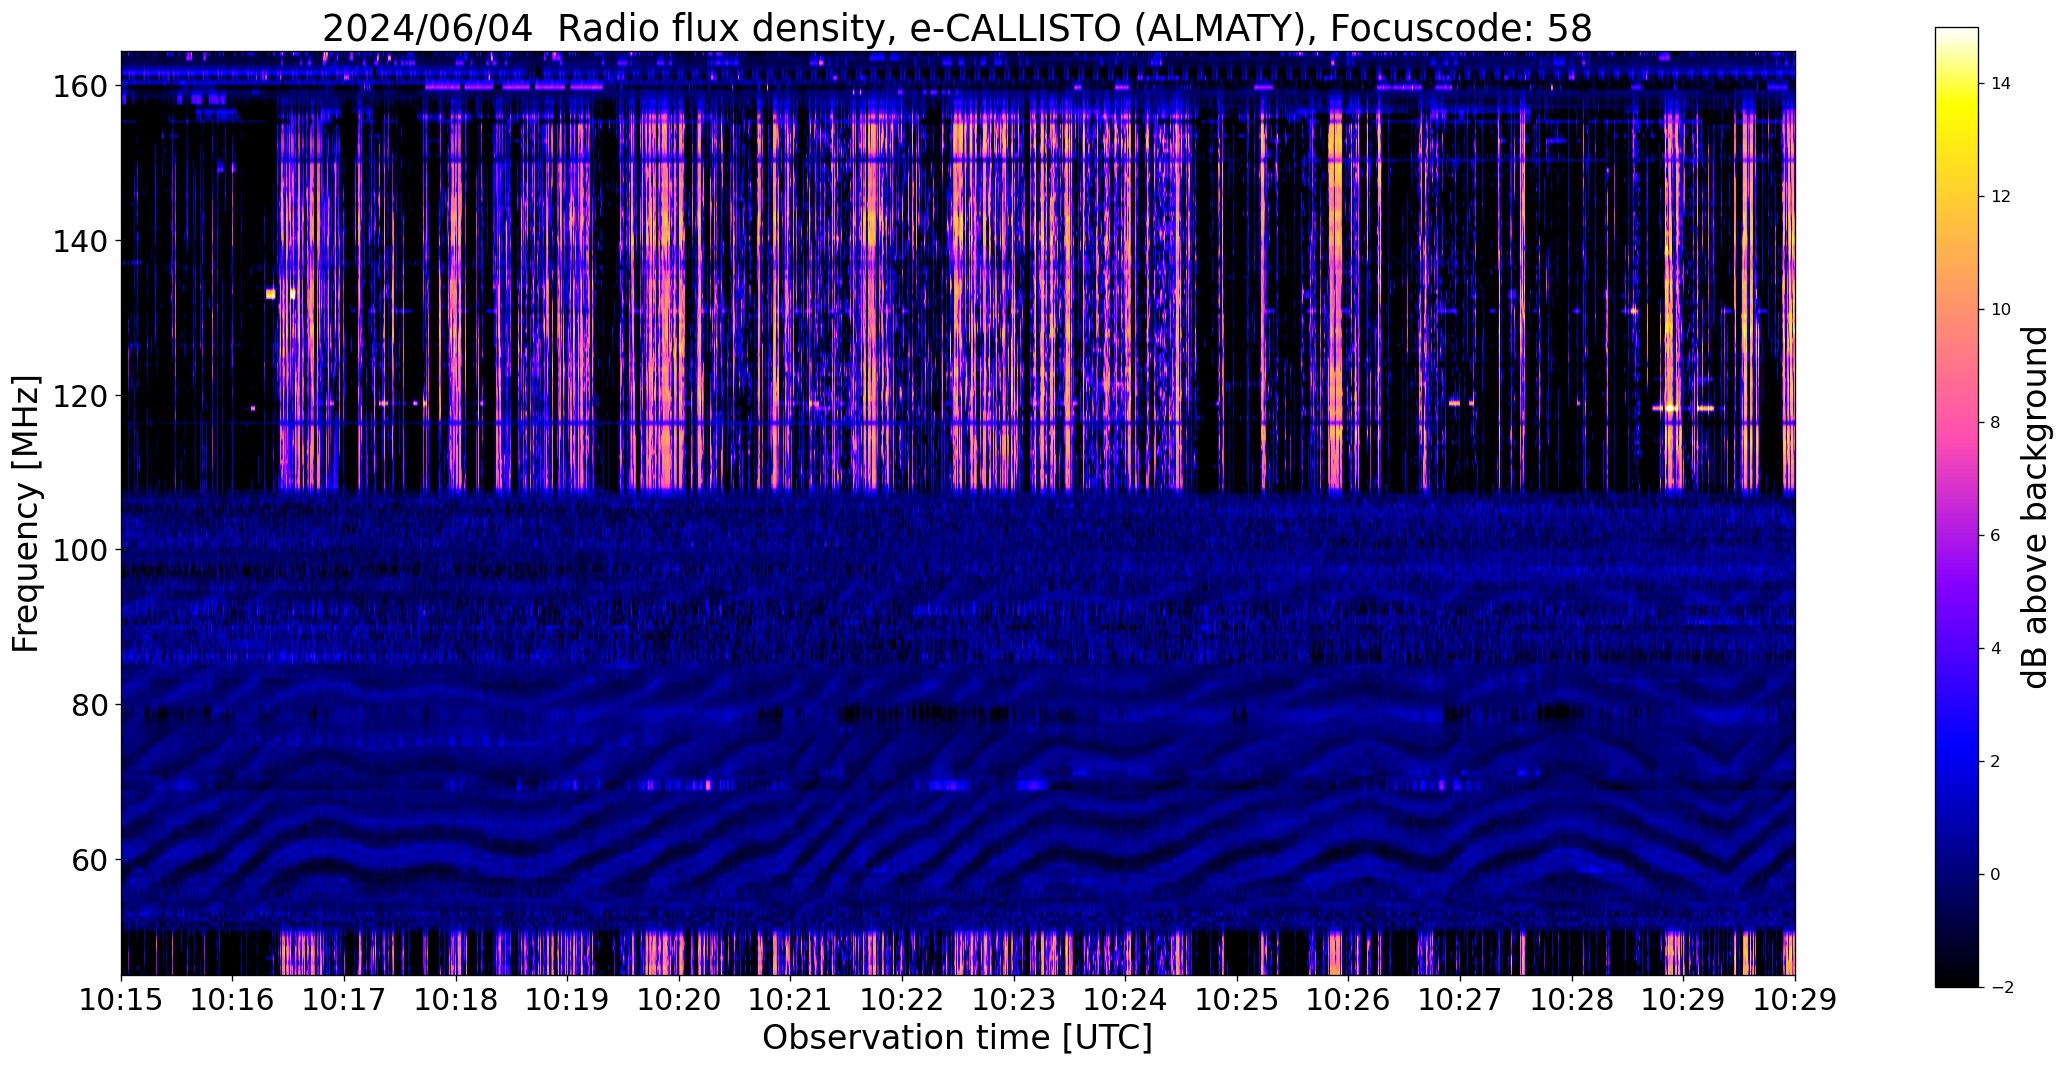This screenshot has width=2066, height=1067.
Task: Click the colorbar tick label 14
Action: click(2001, 84)
